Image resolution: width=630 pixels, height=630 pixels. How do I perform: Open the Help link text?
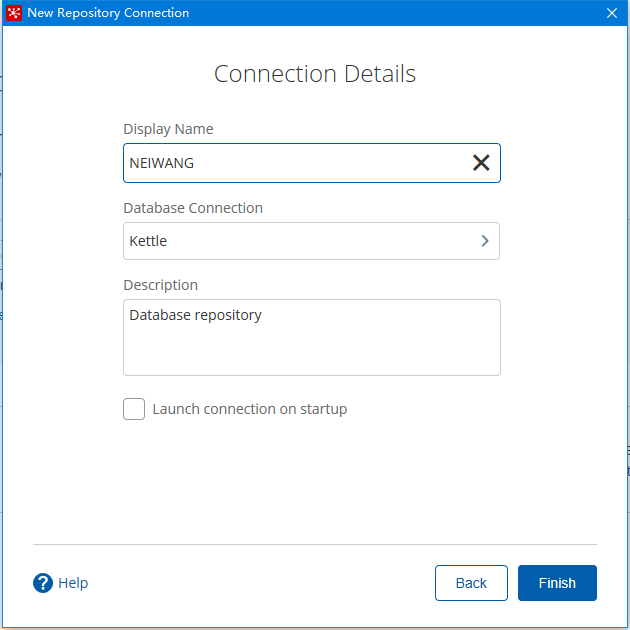[73, 583]
